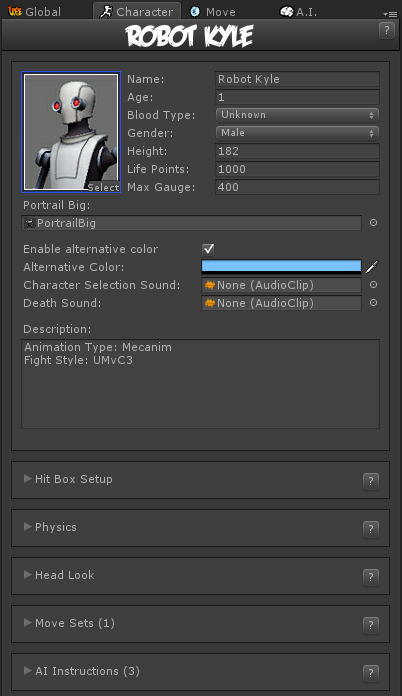402x696 pixels.
Task: Open the Gender dropdown
Action: coord(297,133)
